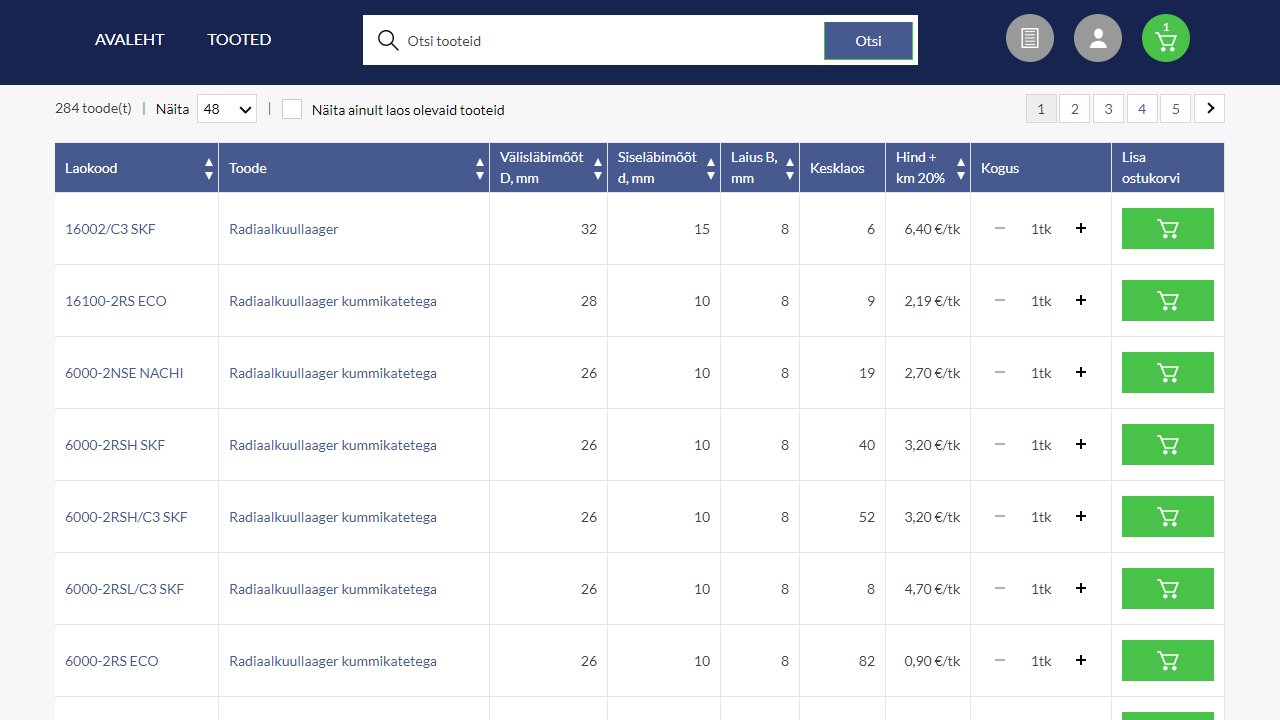Go to results page 3
The width and height of the screenshot is (1280, 720).
coord(1108,108)
